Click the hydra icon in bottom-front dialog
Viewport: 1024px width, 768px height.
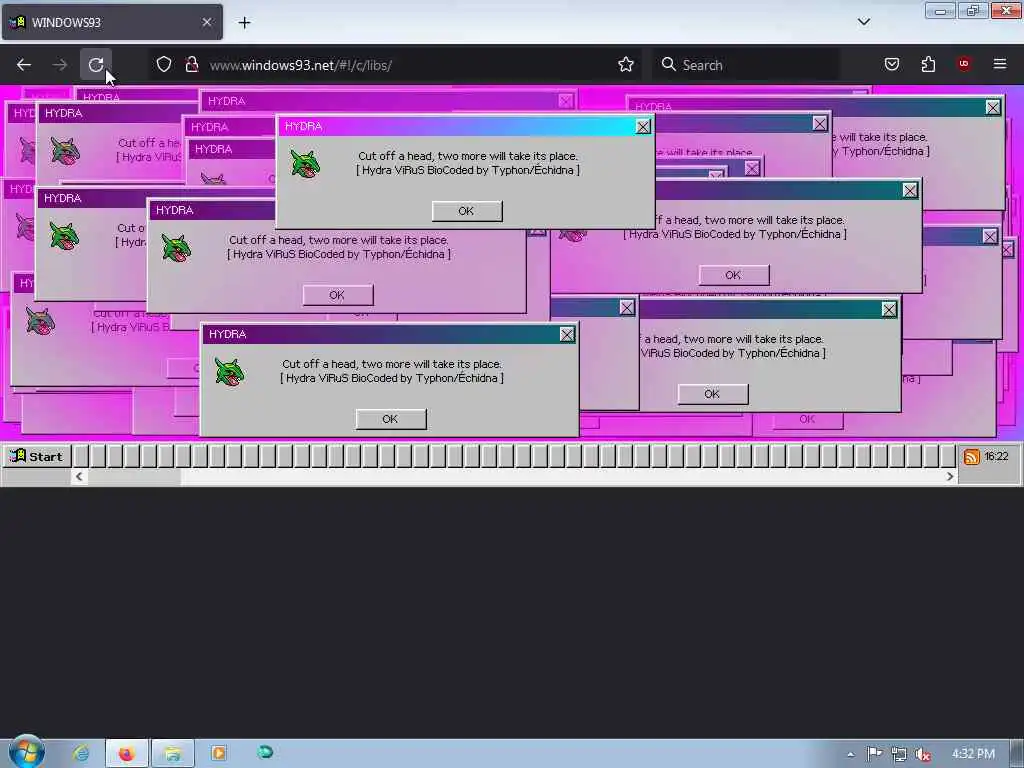click(229, 372)
